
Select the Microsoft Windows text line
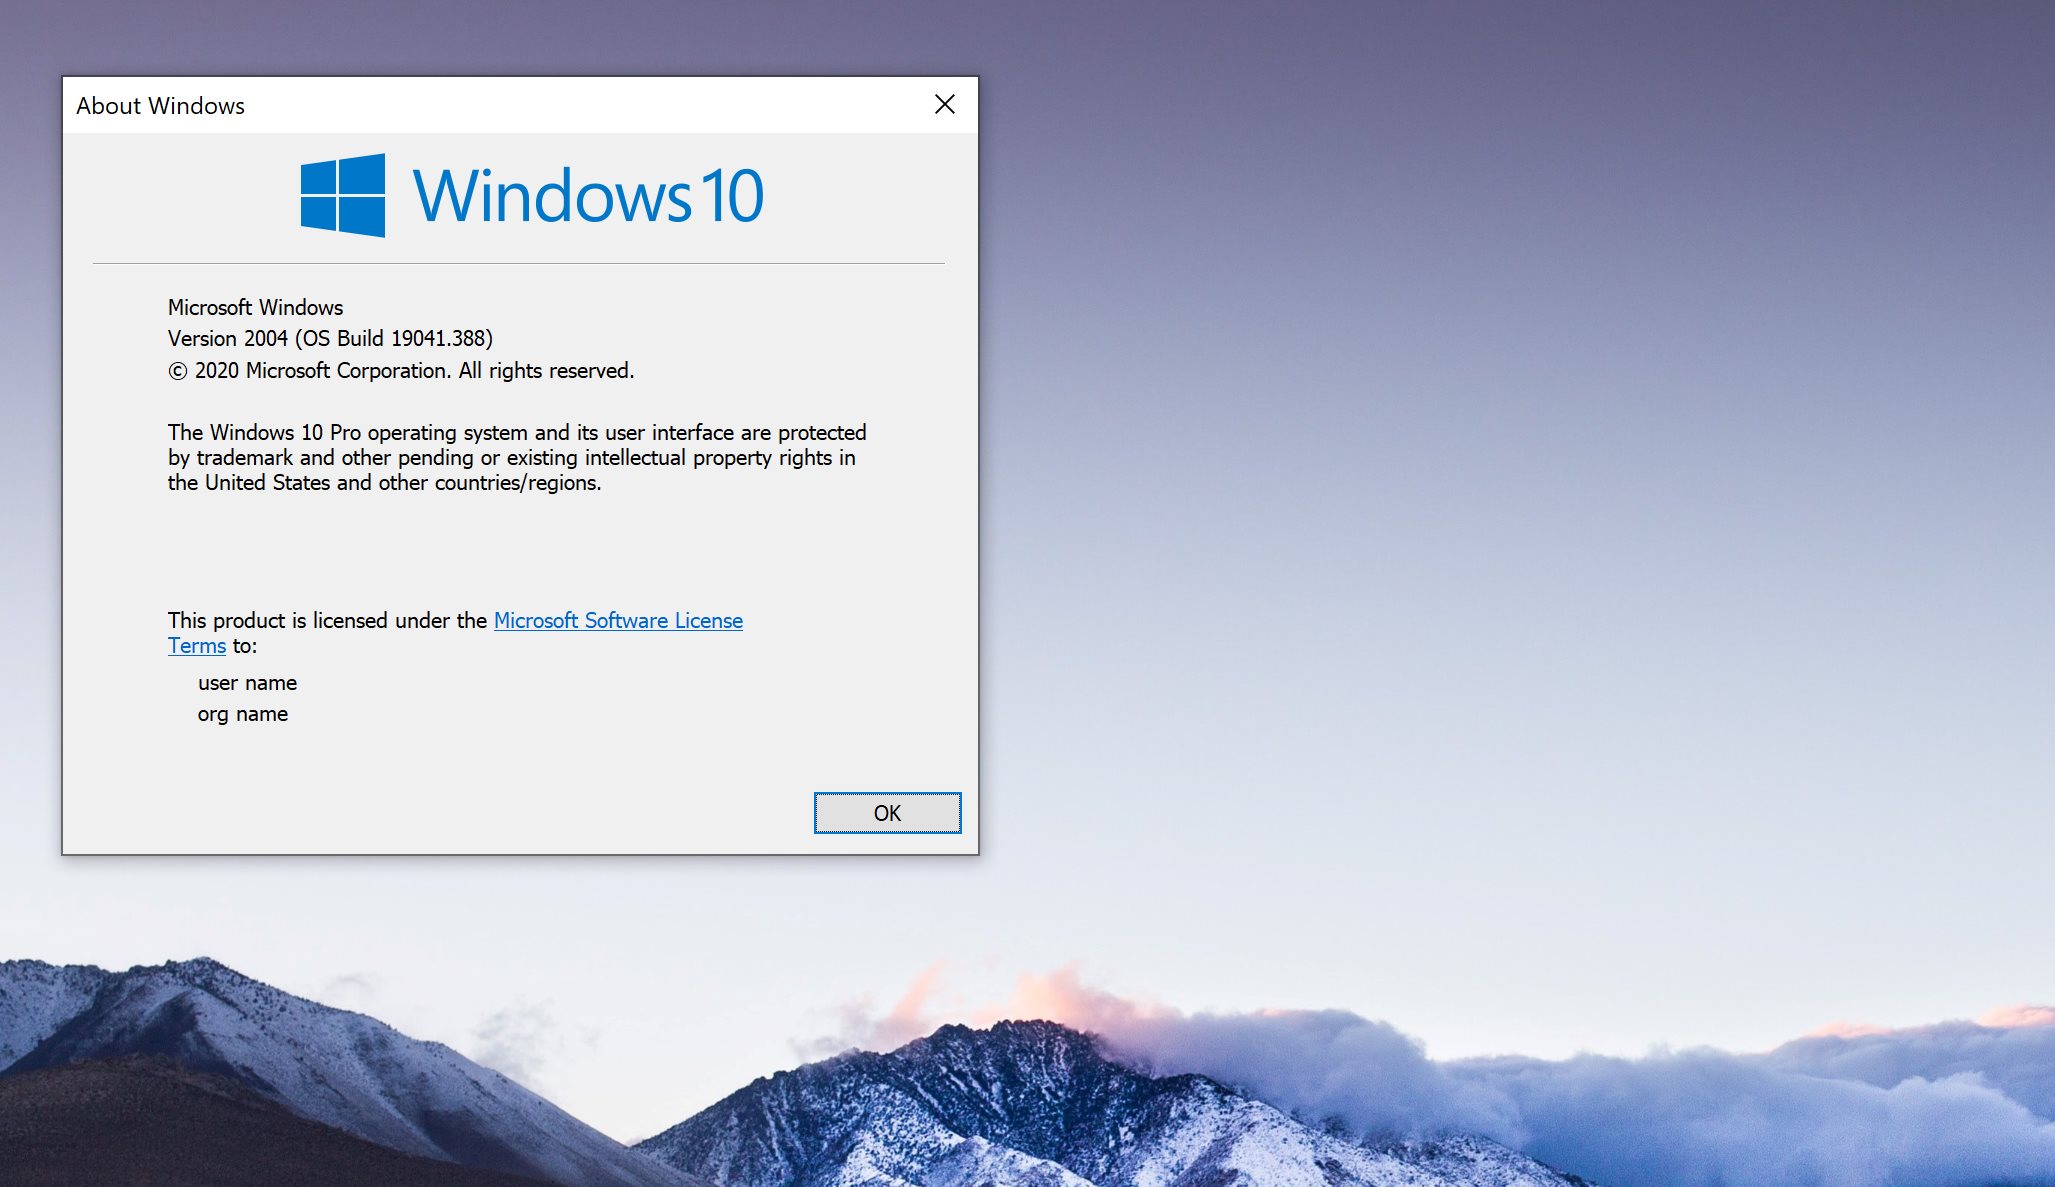click(x=255, y=307)
